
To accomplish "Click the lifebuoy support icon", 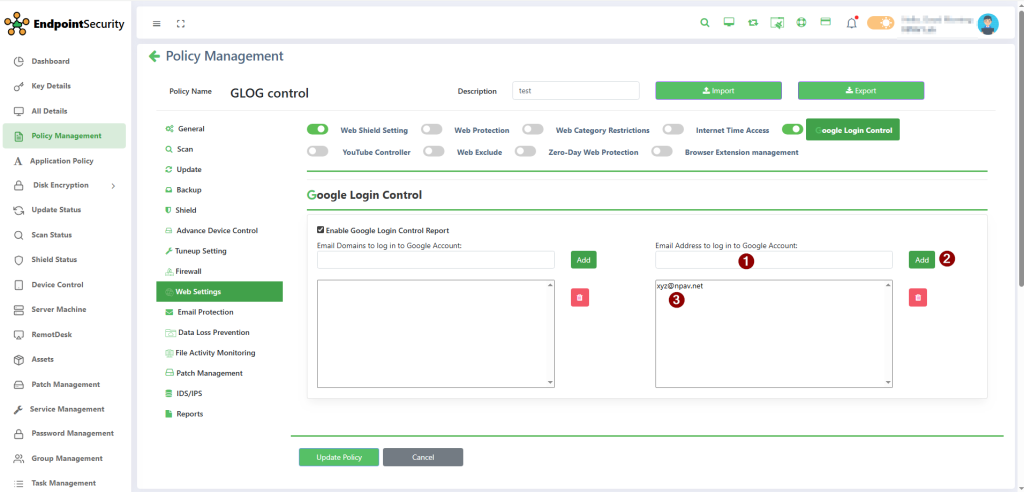I will (x=801, y=23).
